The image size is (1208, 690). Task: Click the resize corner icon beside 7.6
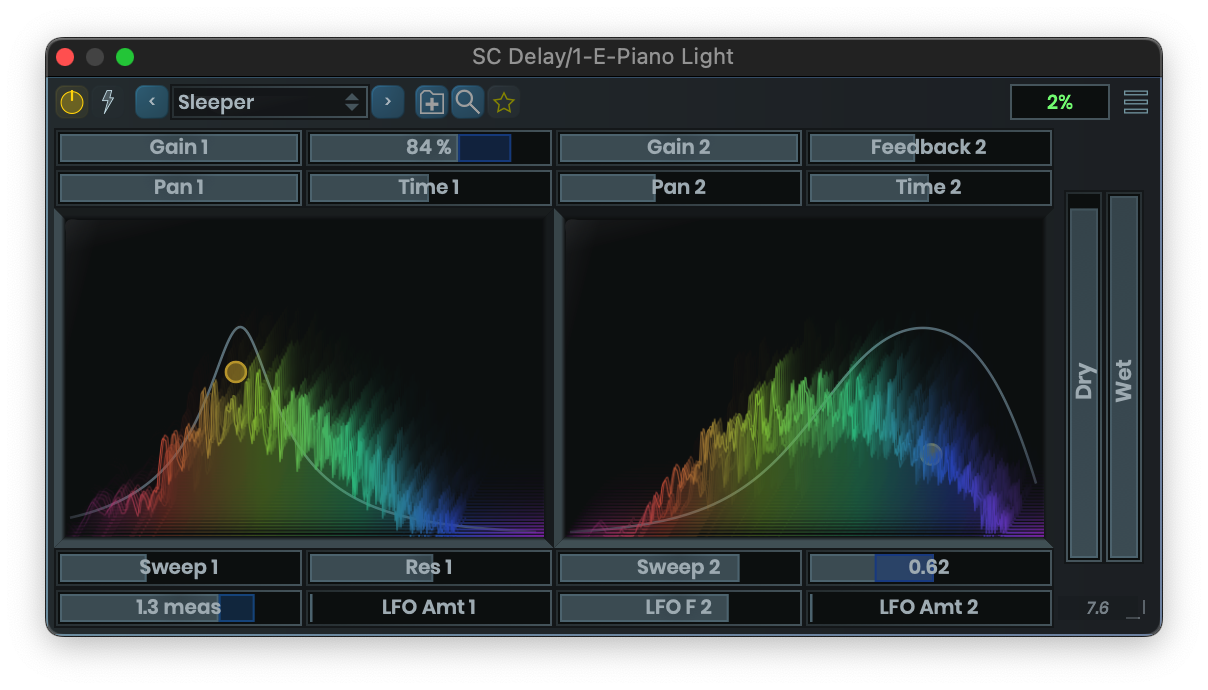(1135, 609)
